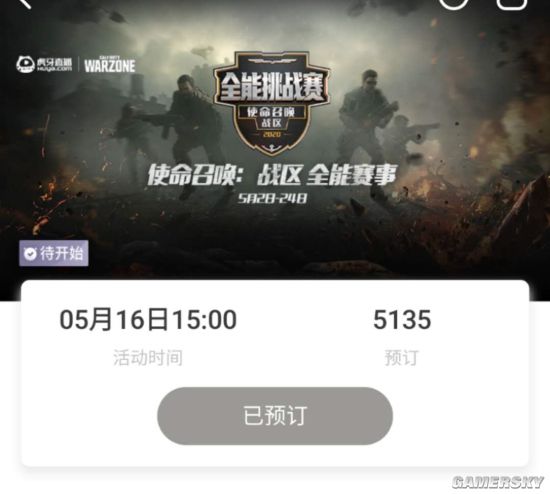Viewport: 550px width, 494px height.
Task: Select the 全能挑战赛 shield emblem
Action: [271, 102]
